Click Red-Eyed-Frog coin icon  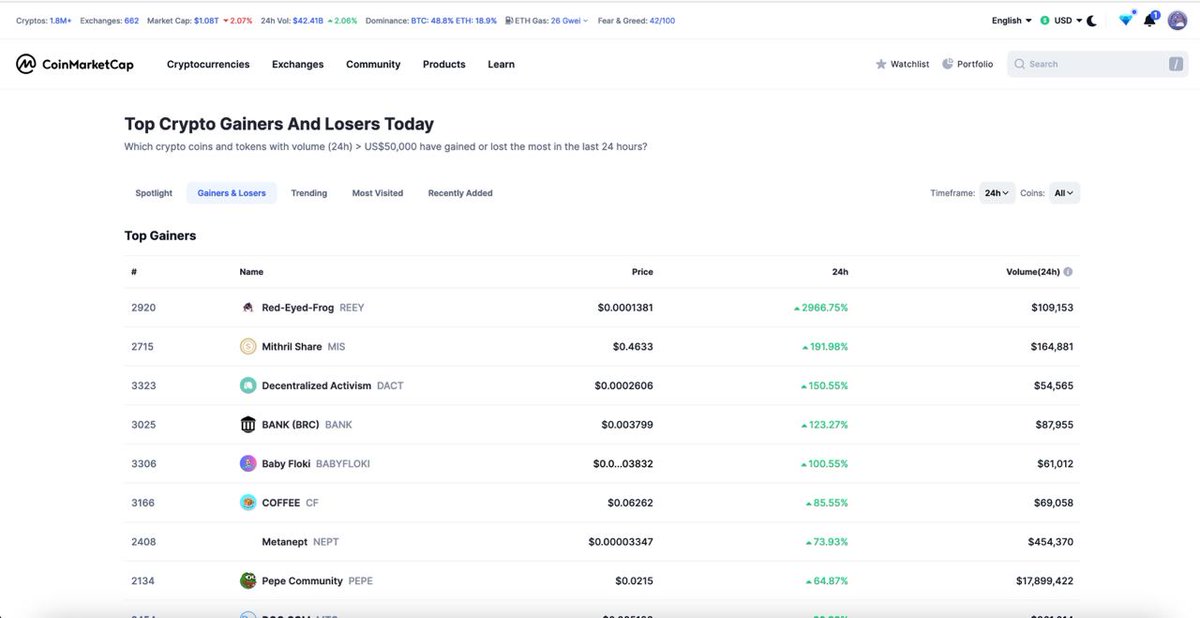tap(248, 308)
